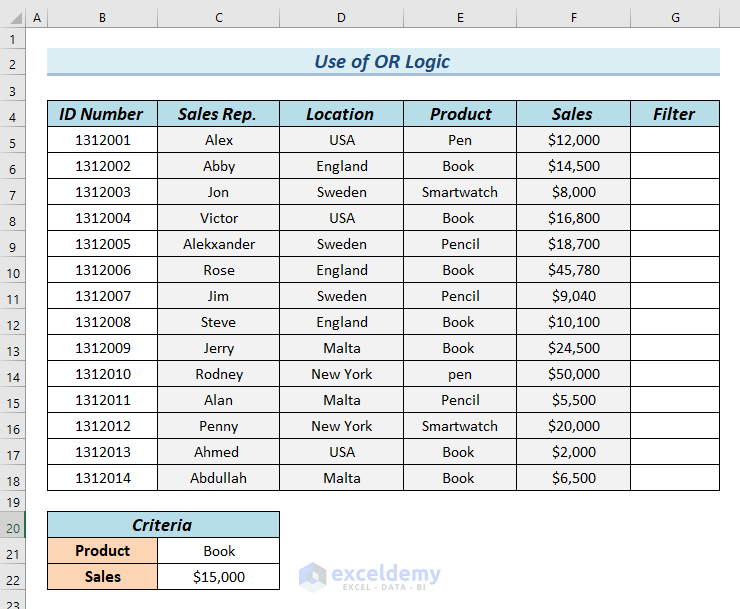Select sales value $8,000

pos(573,192)
